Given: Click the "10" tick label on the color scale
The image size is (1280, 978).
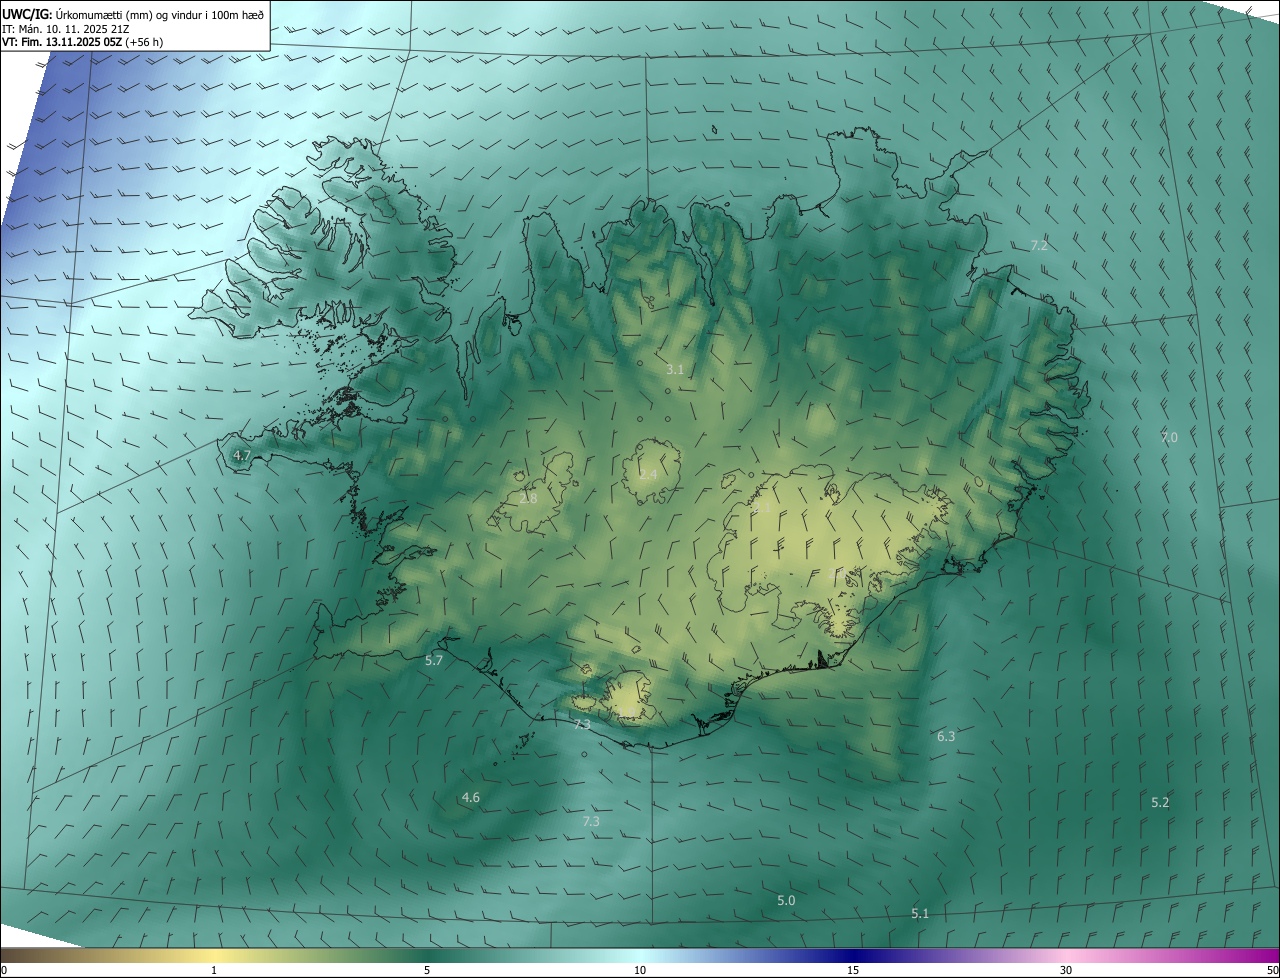Looking at the screenshot, I should 640,970.
